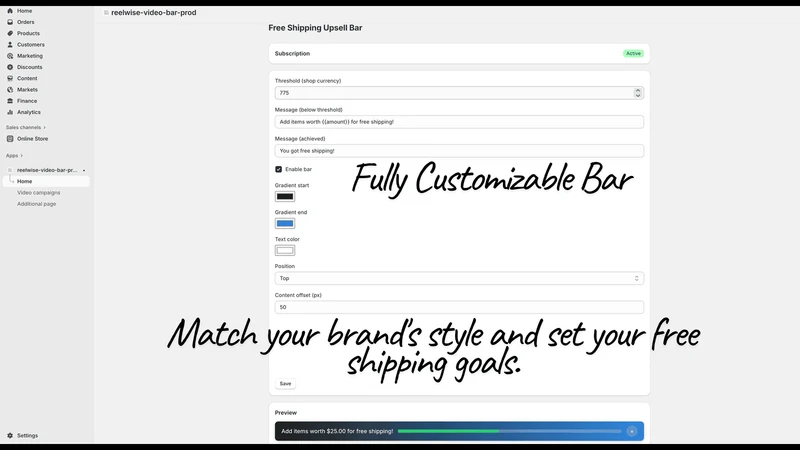Click the Markets globe icon
Image resolution: width=800 pixels, height=450 pixels.
[x=10, y=89]
